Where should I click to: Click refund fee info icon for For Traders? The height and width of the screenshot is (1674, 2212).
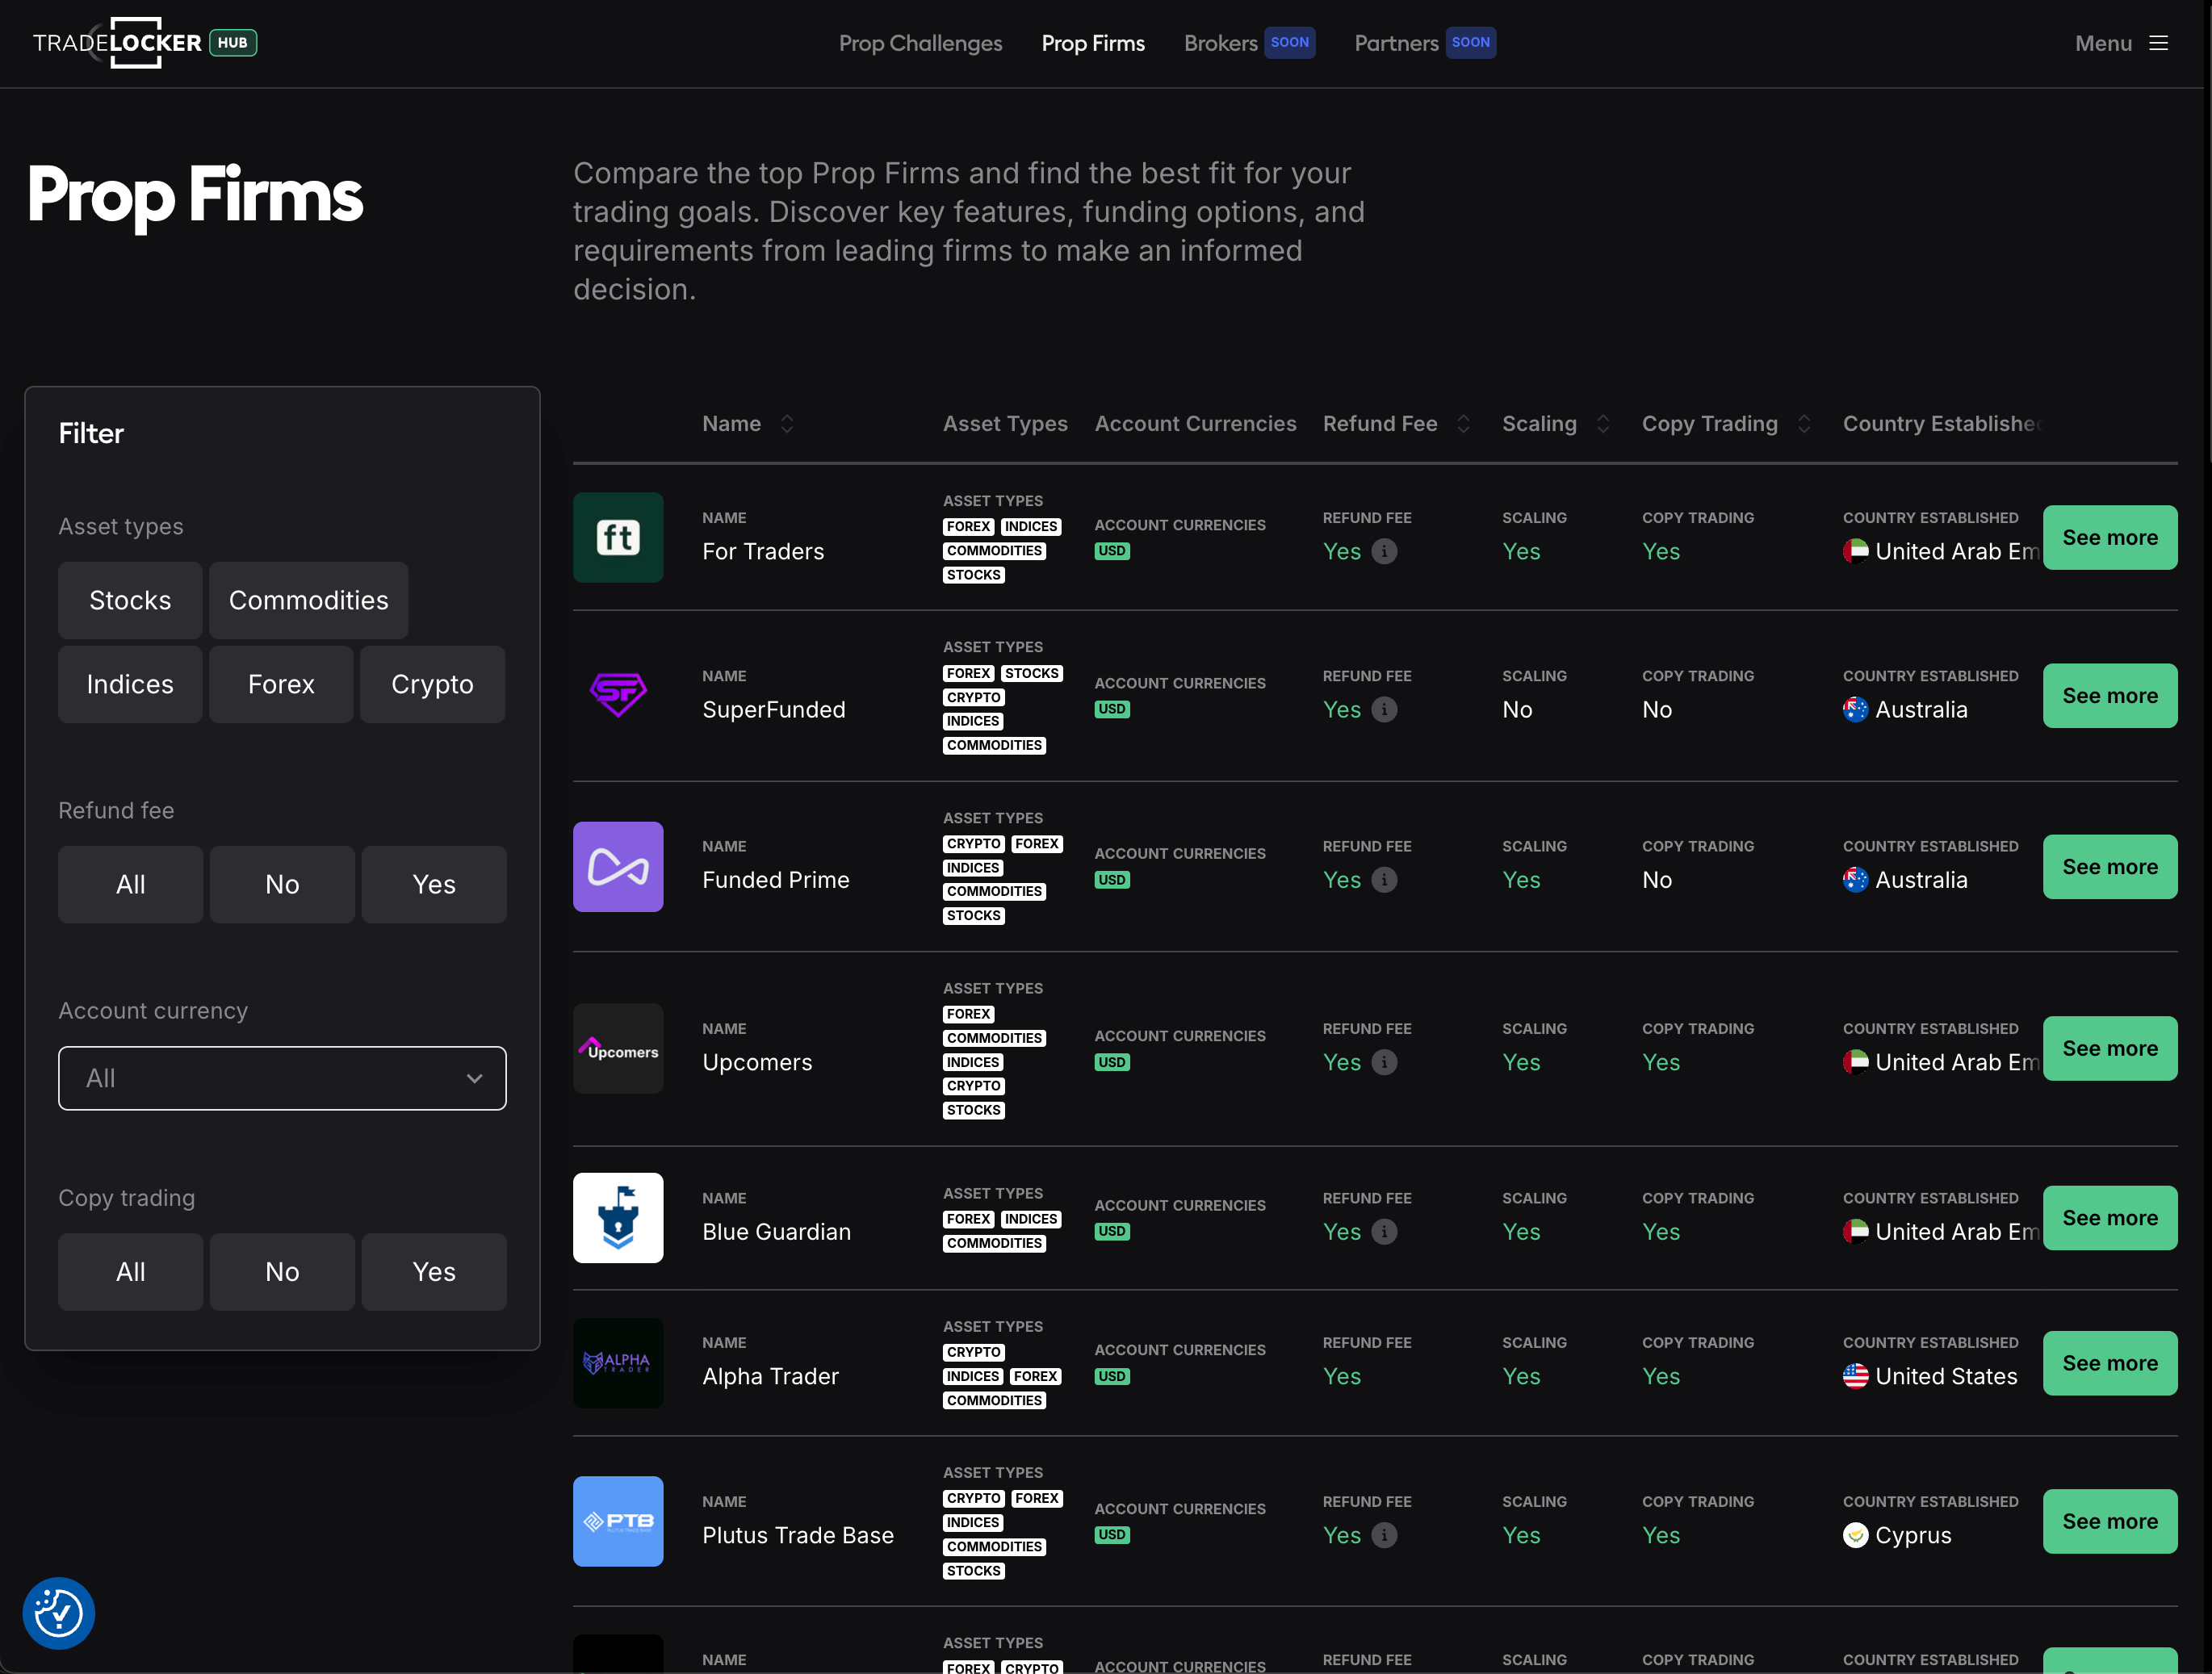(1384, 551)
